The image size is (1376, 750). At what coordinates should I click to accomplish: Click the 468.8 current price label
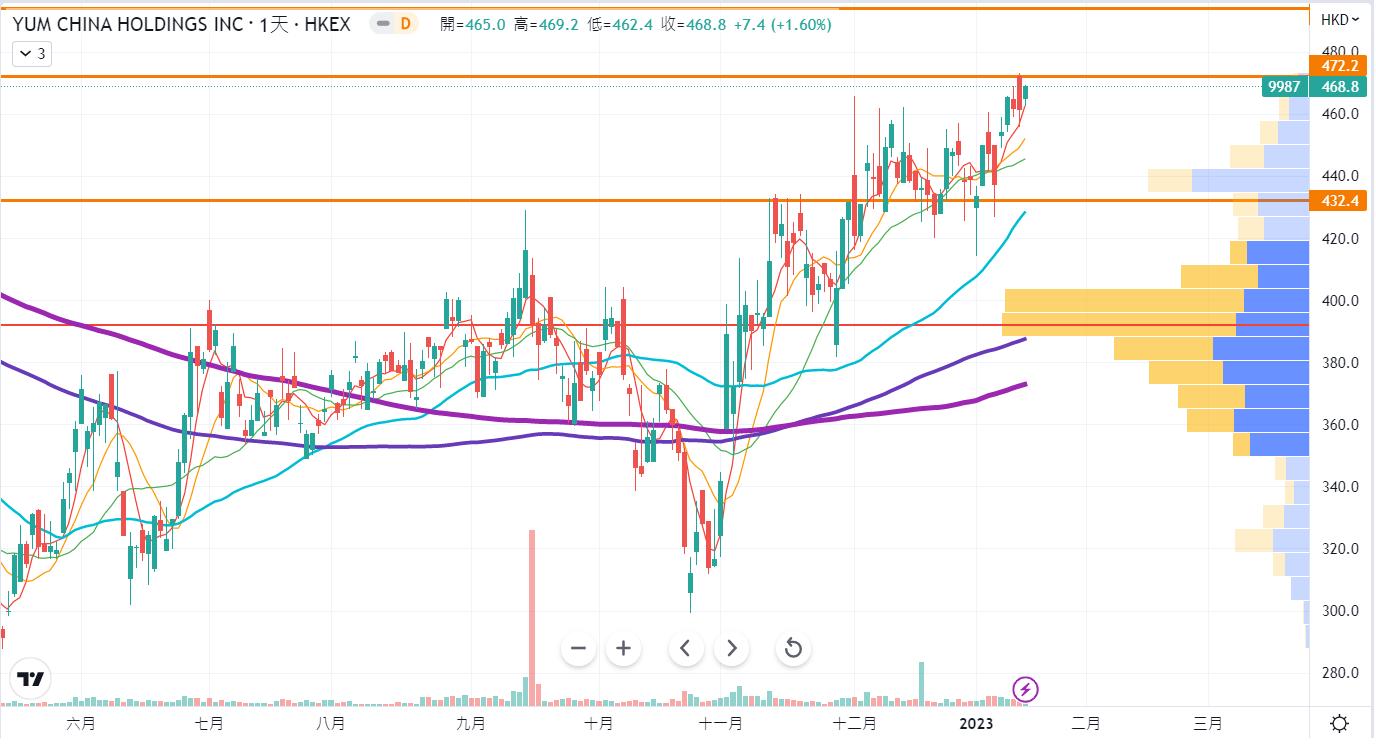click(1338, 87)
